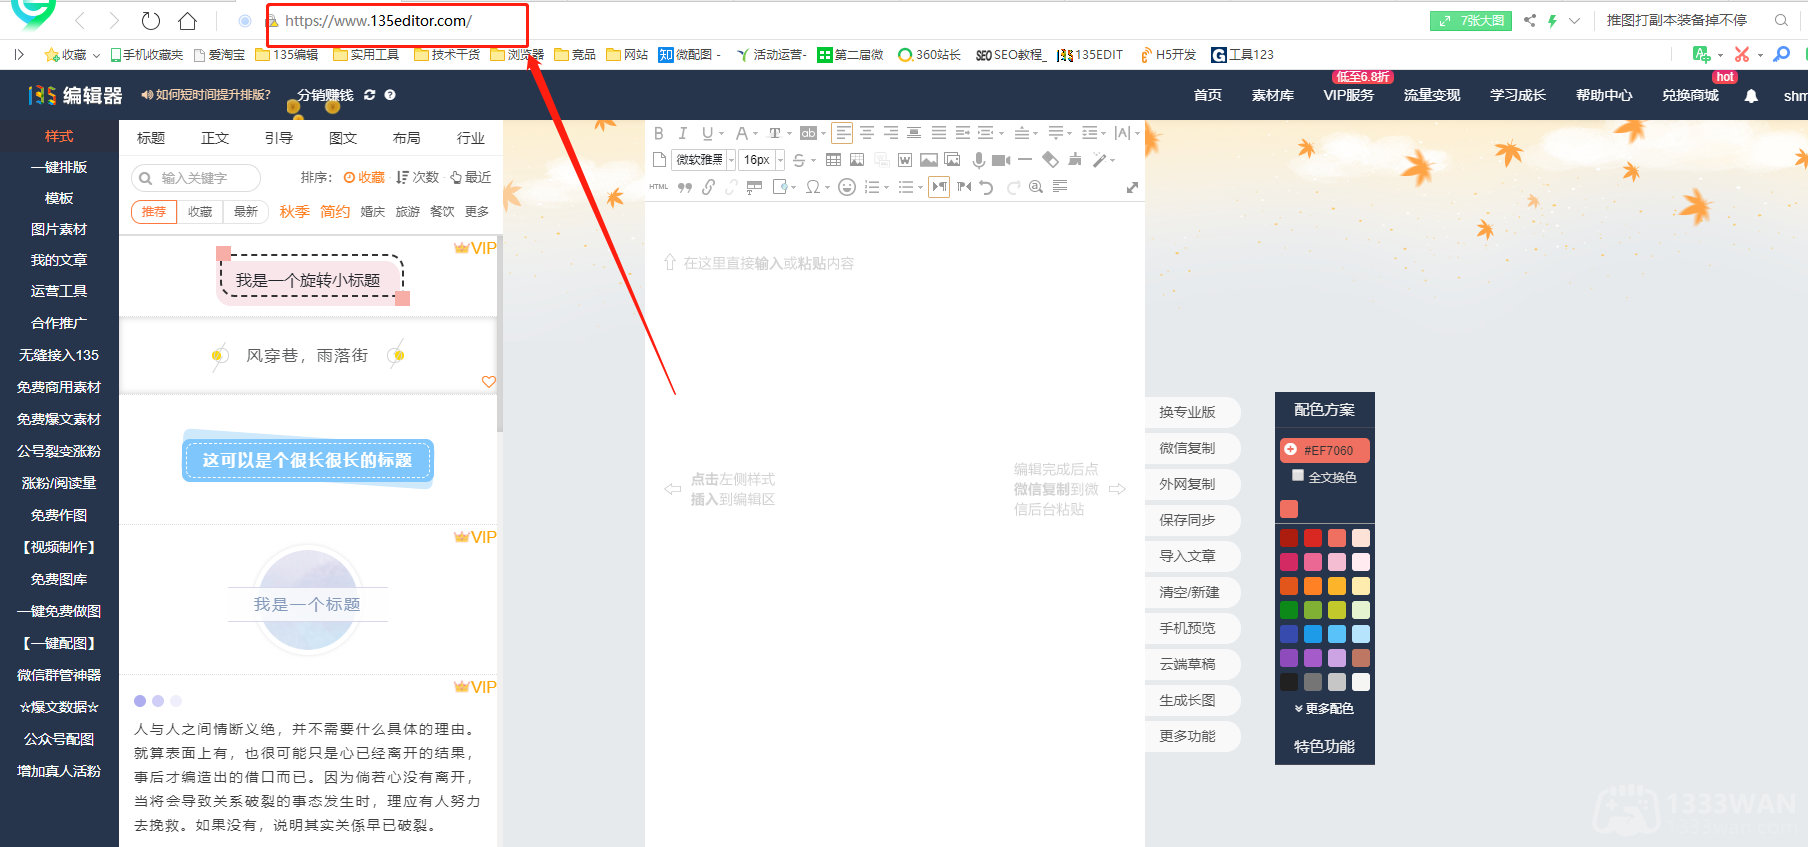
Task: Click the refresh icon beside 分销赚钱
Action: pyautogui.click(x=369, y=95)
